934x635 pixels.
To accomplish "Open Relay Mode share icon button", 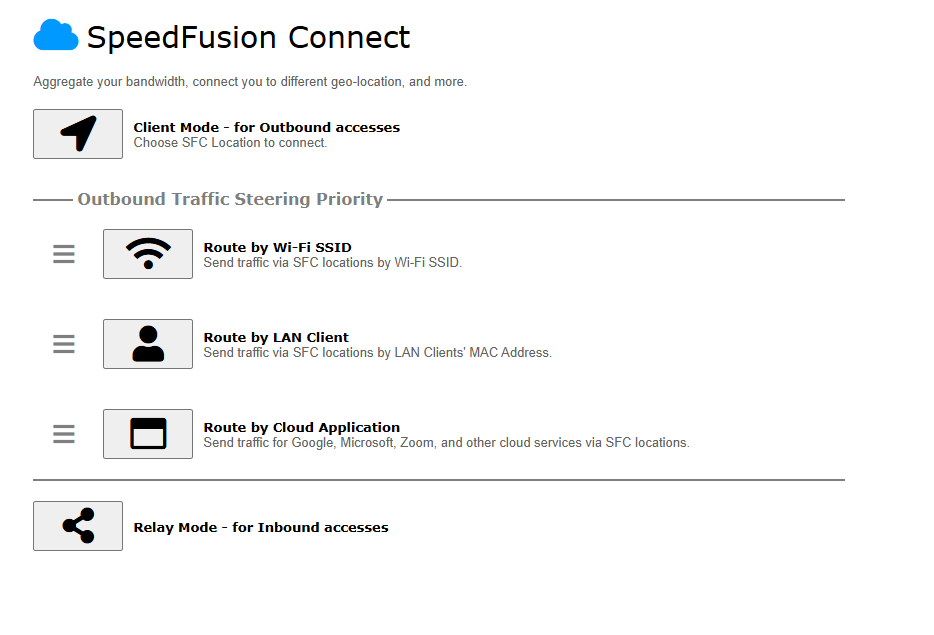I will point(78,526).
